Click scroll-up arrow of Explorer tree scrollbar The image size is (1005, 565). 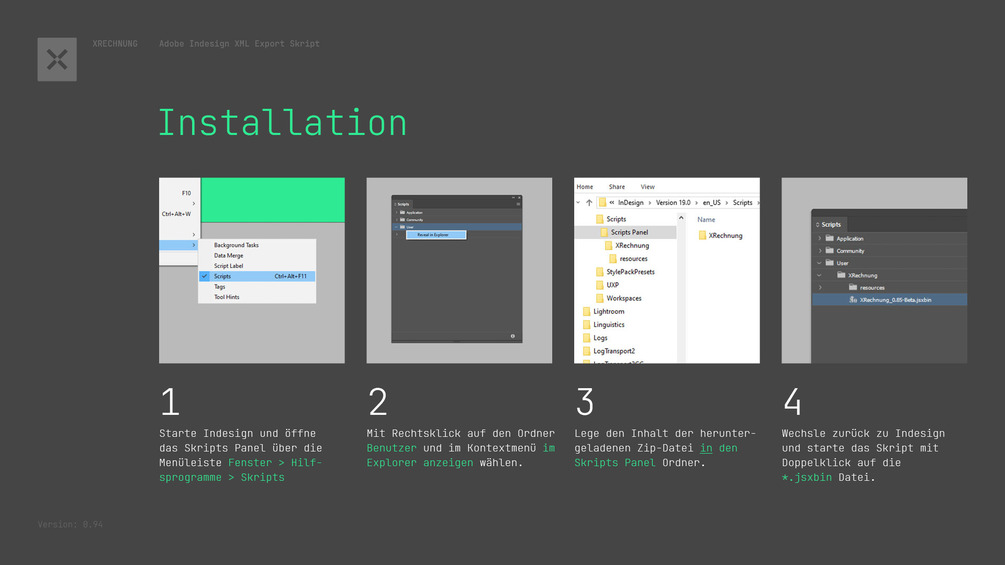(681, 218)
